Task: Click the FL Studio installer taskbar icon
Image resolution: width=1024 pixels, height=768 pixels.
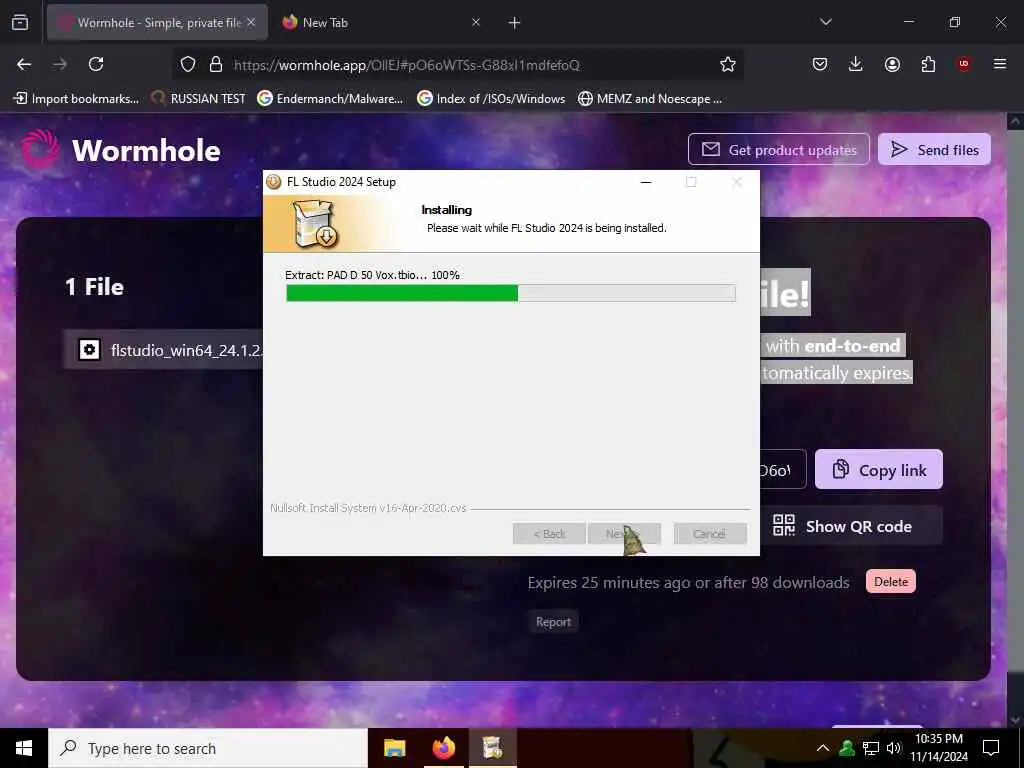Action: click(492, 748)
